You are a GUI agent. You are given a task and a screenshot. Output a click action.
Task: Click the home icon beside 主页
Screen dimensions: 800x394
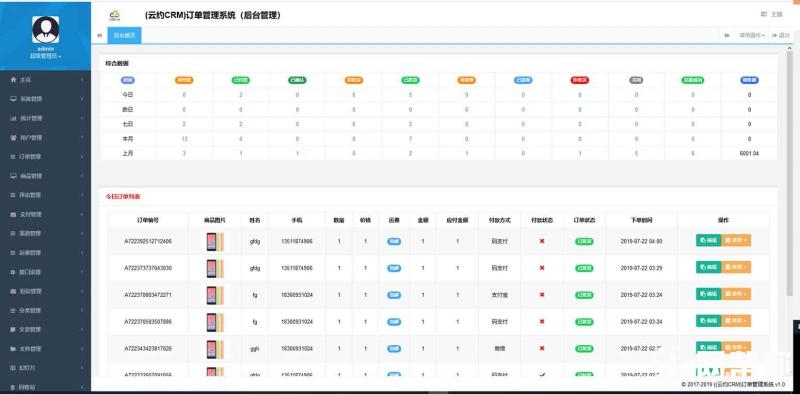coord(13,80)
